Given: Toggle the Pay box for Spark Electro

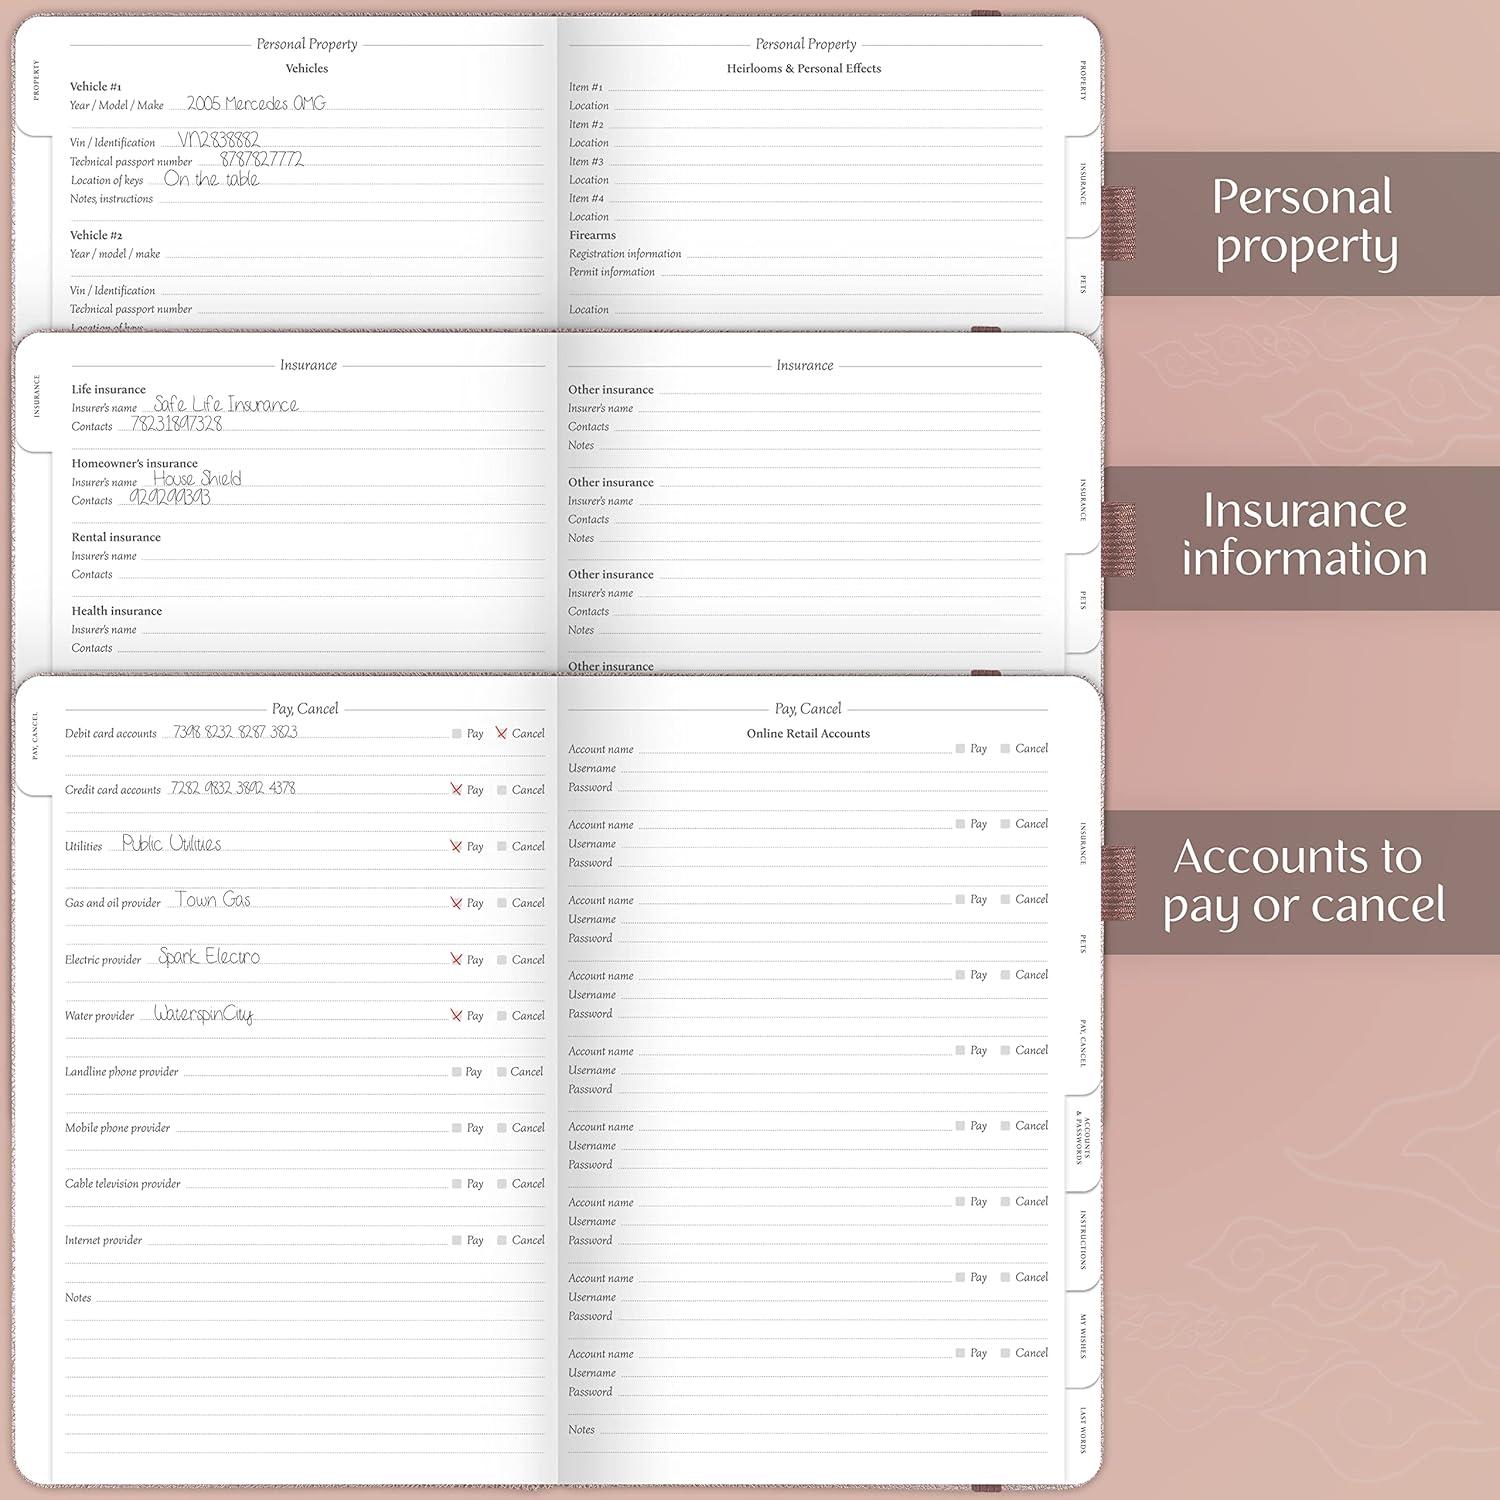Looking at the screenshot, I should (456, 959).
